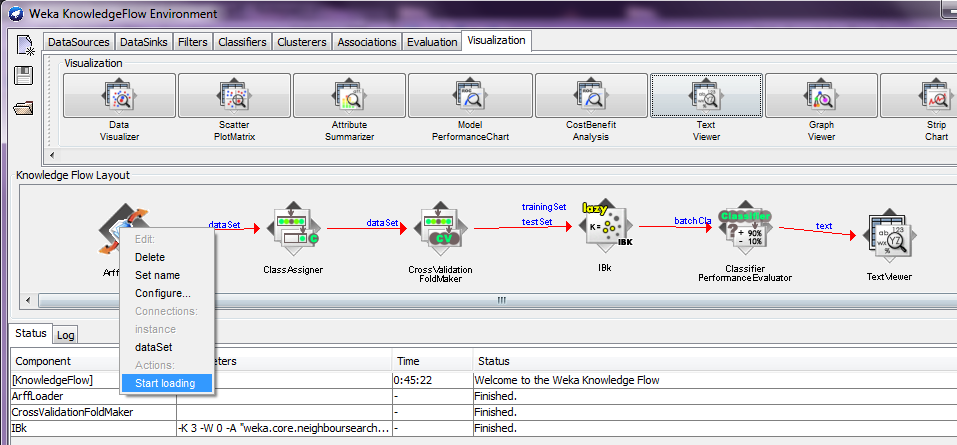Select the IBk status row
This screenshot has height=445, width=957.
pos(484,429)
